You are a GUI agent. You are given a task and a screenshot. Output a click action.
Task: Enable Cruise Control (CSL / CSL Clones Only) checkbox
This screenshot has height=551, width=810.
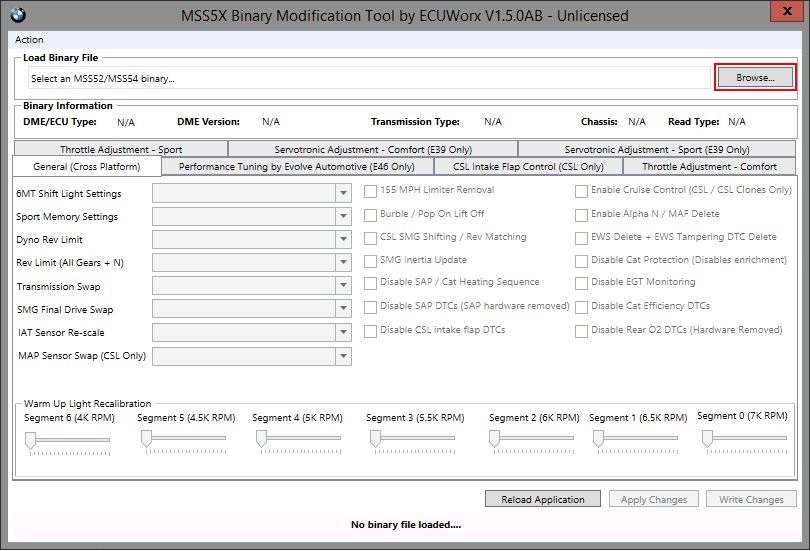[x=581, y=191]
